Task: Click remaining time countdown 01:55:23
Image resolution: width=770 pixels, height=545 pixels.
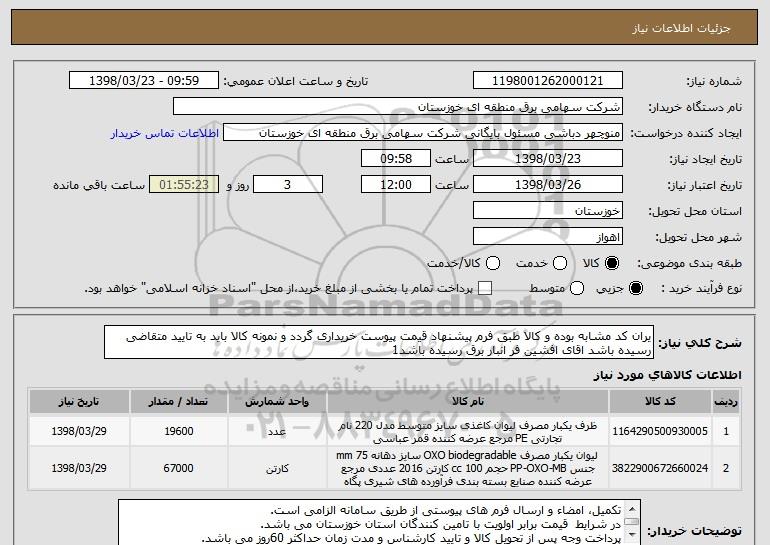Action: (184, 185)
